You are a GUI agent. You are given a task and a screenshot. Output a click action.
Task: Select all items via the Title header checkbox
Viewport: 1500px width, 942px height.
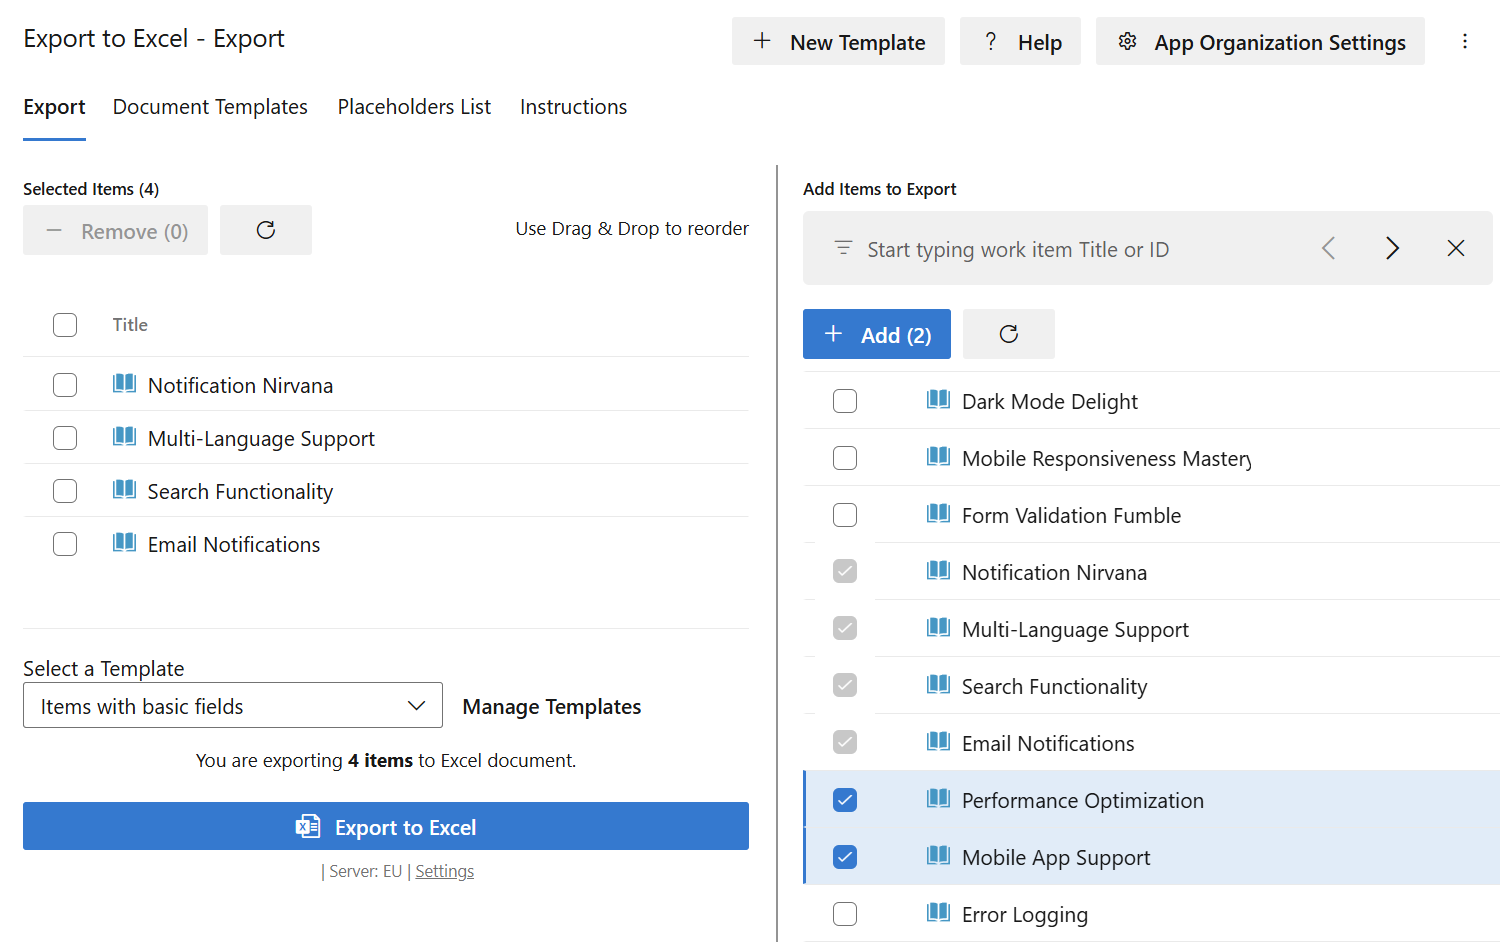pyautogui.click(x=64, y=324)
